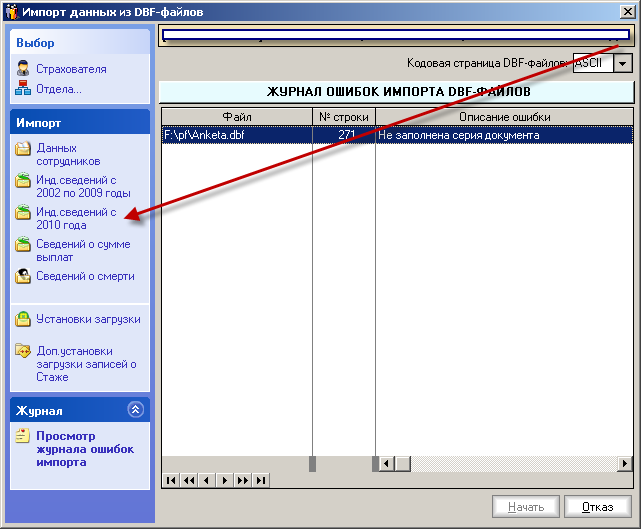641x529 pixels.
Task: Click the Отказ button
Action: tap(598, 507)
